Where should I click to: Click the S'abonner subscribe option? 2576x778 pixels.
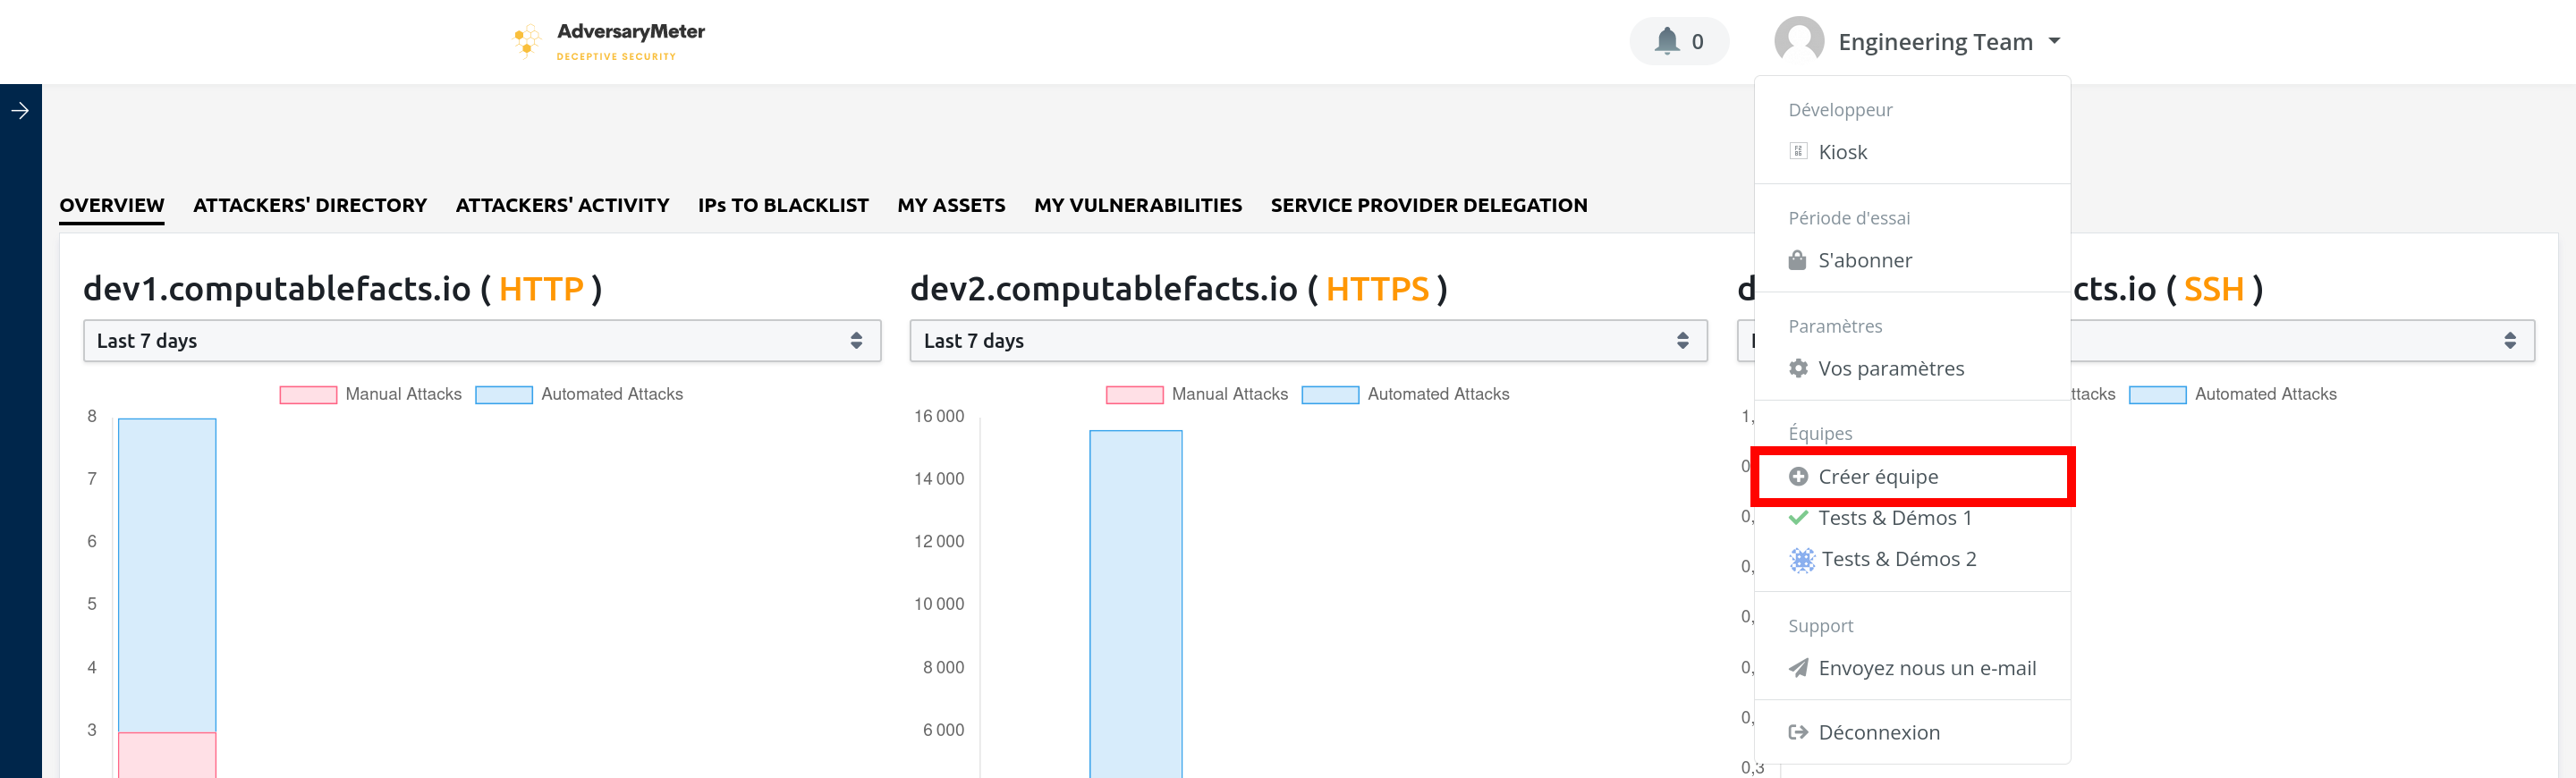(x=1863, y=260)
